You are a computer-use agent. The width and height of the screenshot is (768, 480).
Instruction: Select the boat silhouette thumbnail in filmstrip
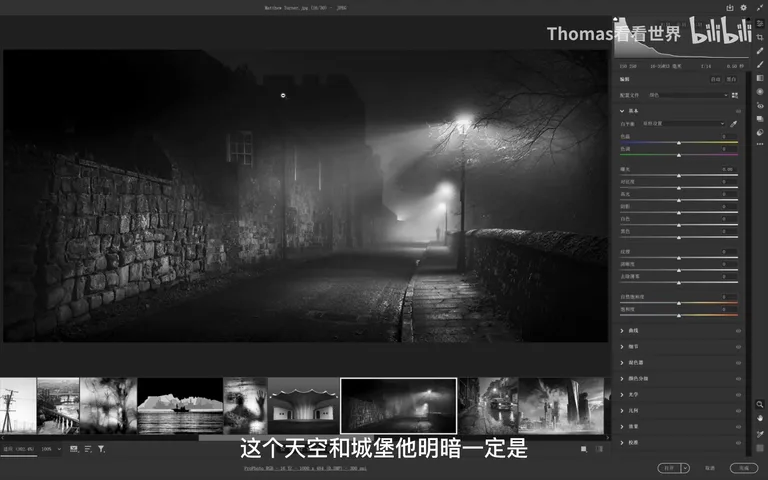click(x=180, y=406)
